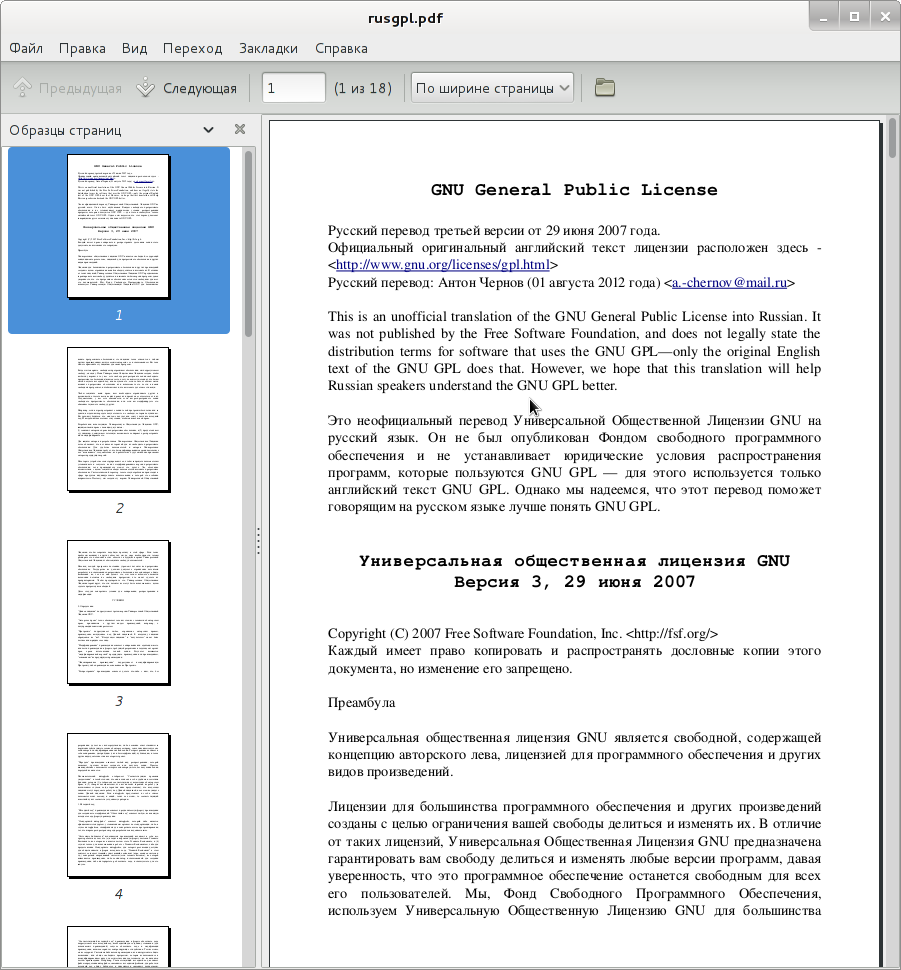Image resolution: width=901 pixels, height=970 pixels.
Task: Close the Образцы страниц side panel
Action: coord(240,129)
